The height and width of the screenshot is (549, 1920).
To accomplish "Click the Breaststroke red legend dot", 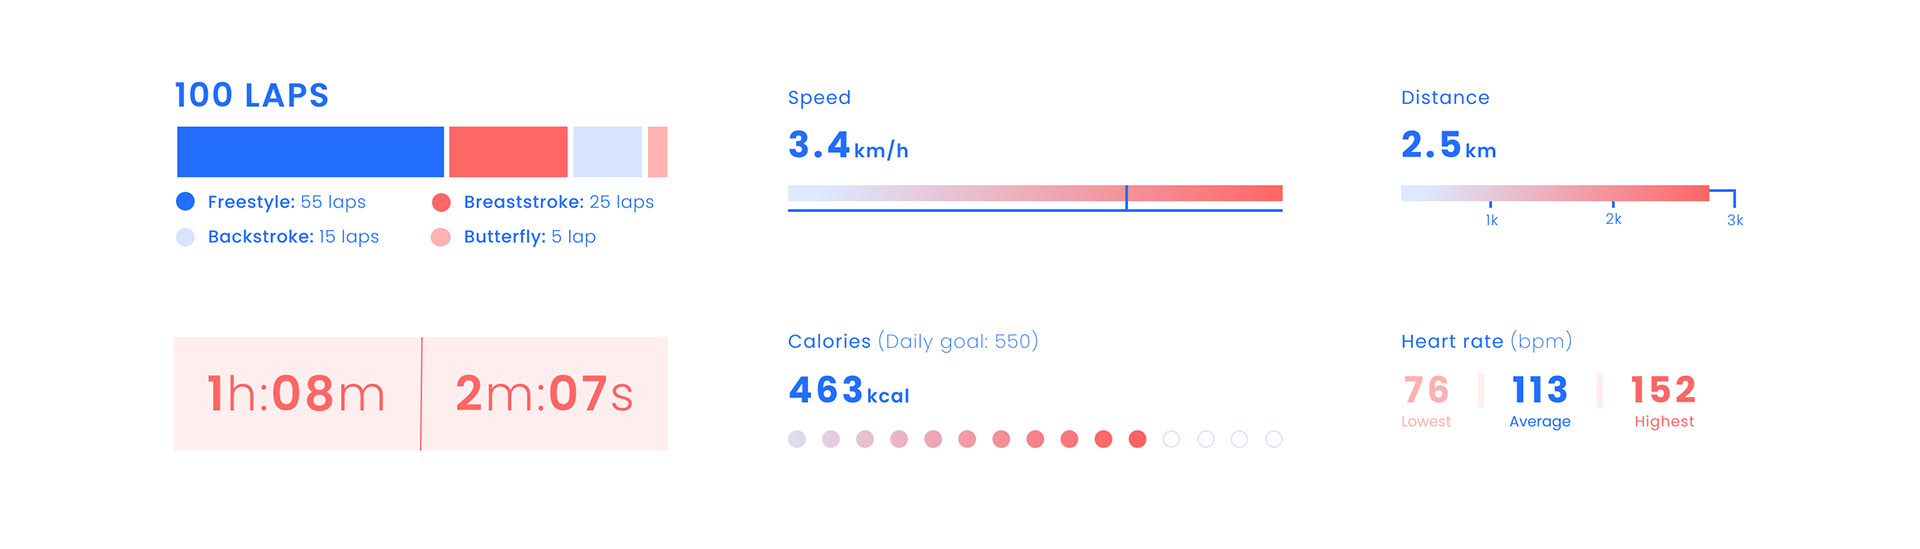I will tap(441, 202).
